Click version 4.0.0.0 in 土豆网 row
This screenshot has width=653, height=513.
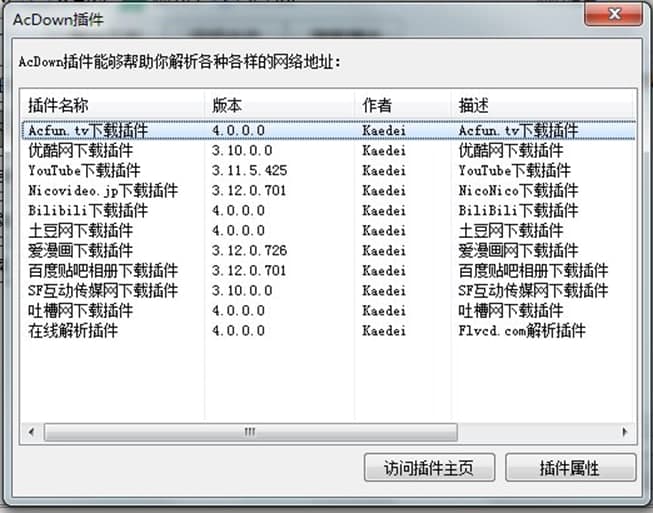[238, 230]
